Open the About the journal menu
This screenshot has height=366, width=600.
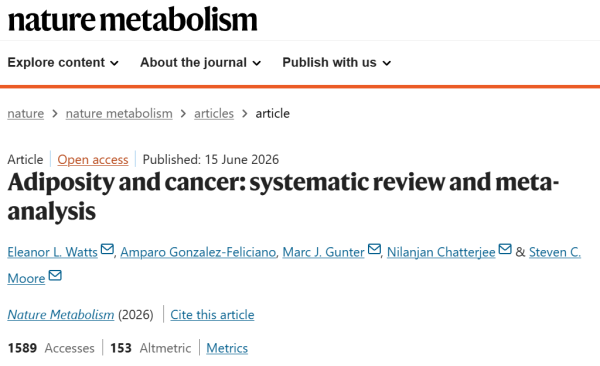(x=201, y=62)
